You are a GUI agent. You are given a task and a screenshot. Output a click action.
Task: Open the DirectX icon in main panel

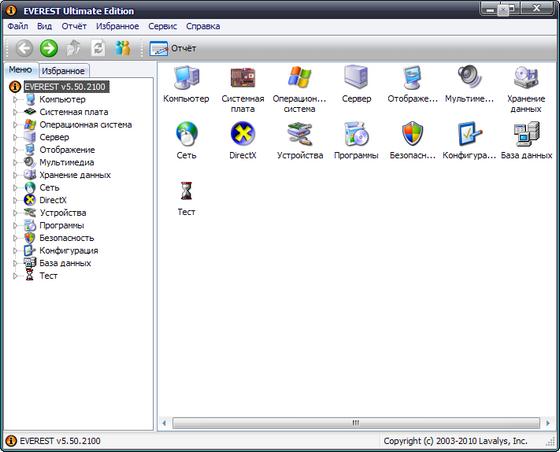(242, 134)
